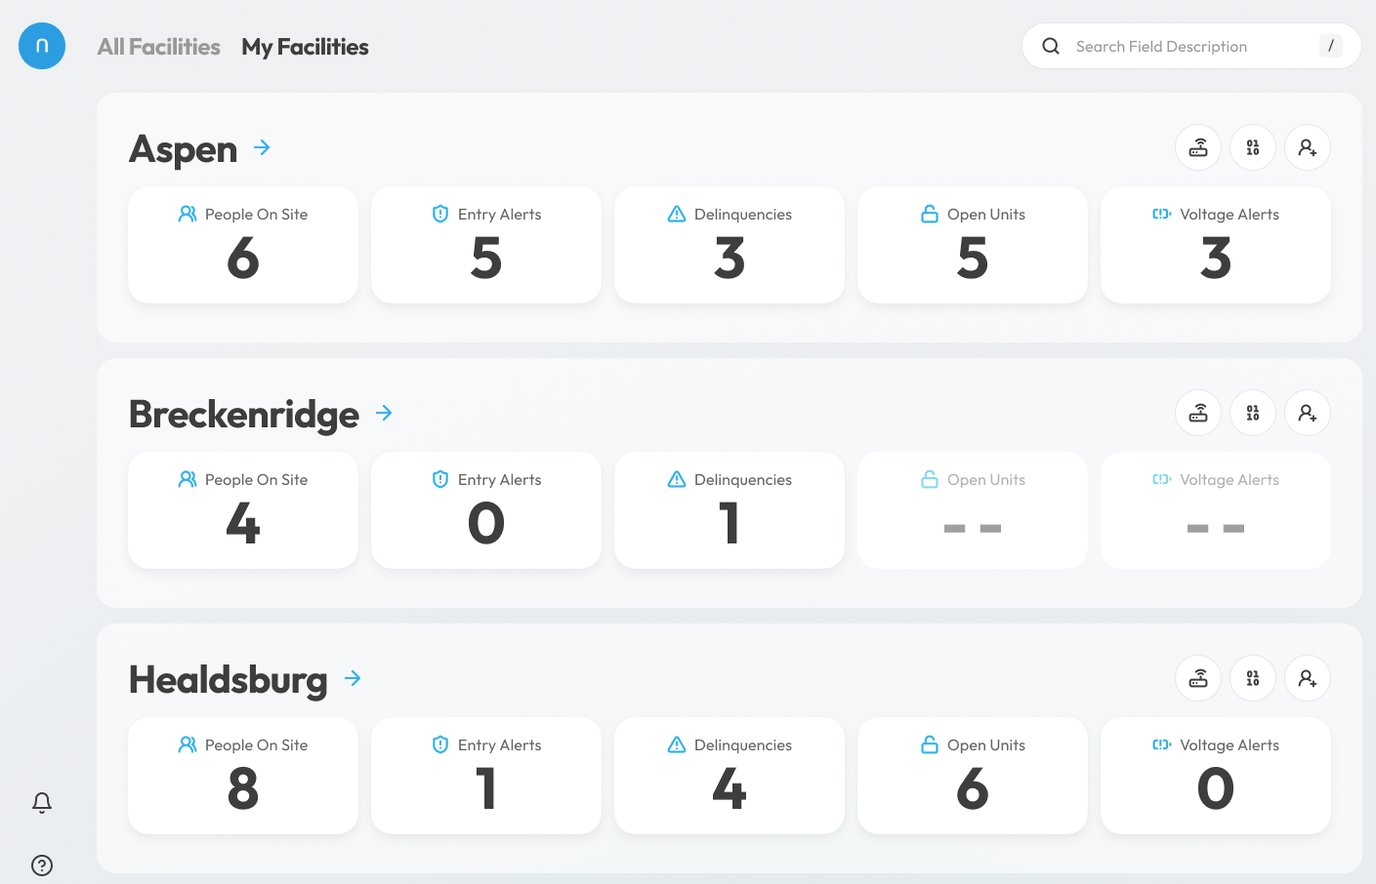Click the add-user icon for Healdsburg
The height and width of the screenshot is (884, 1376).
tap(1307, 678)
